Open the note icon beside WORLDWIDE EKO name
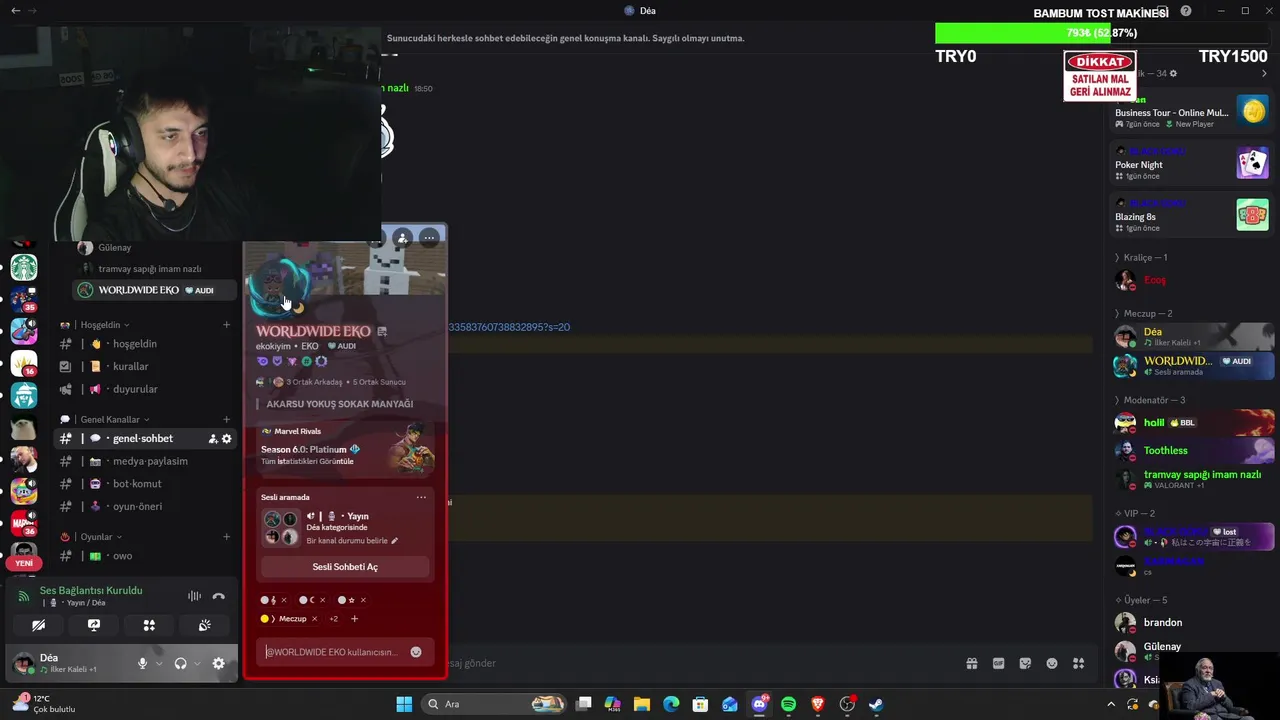The height and width of the screenshot is (720, 1280). (x=381, y=331)
